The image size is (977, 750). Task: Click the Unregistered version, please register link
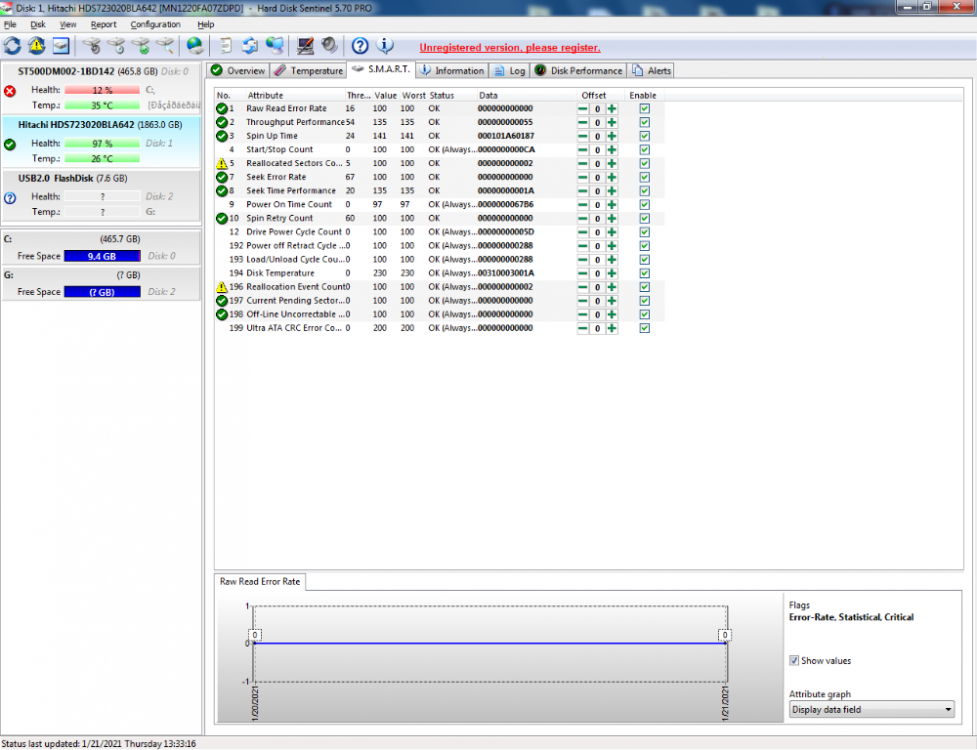coord(510,48)
